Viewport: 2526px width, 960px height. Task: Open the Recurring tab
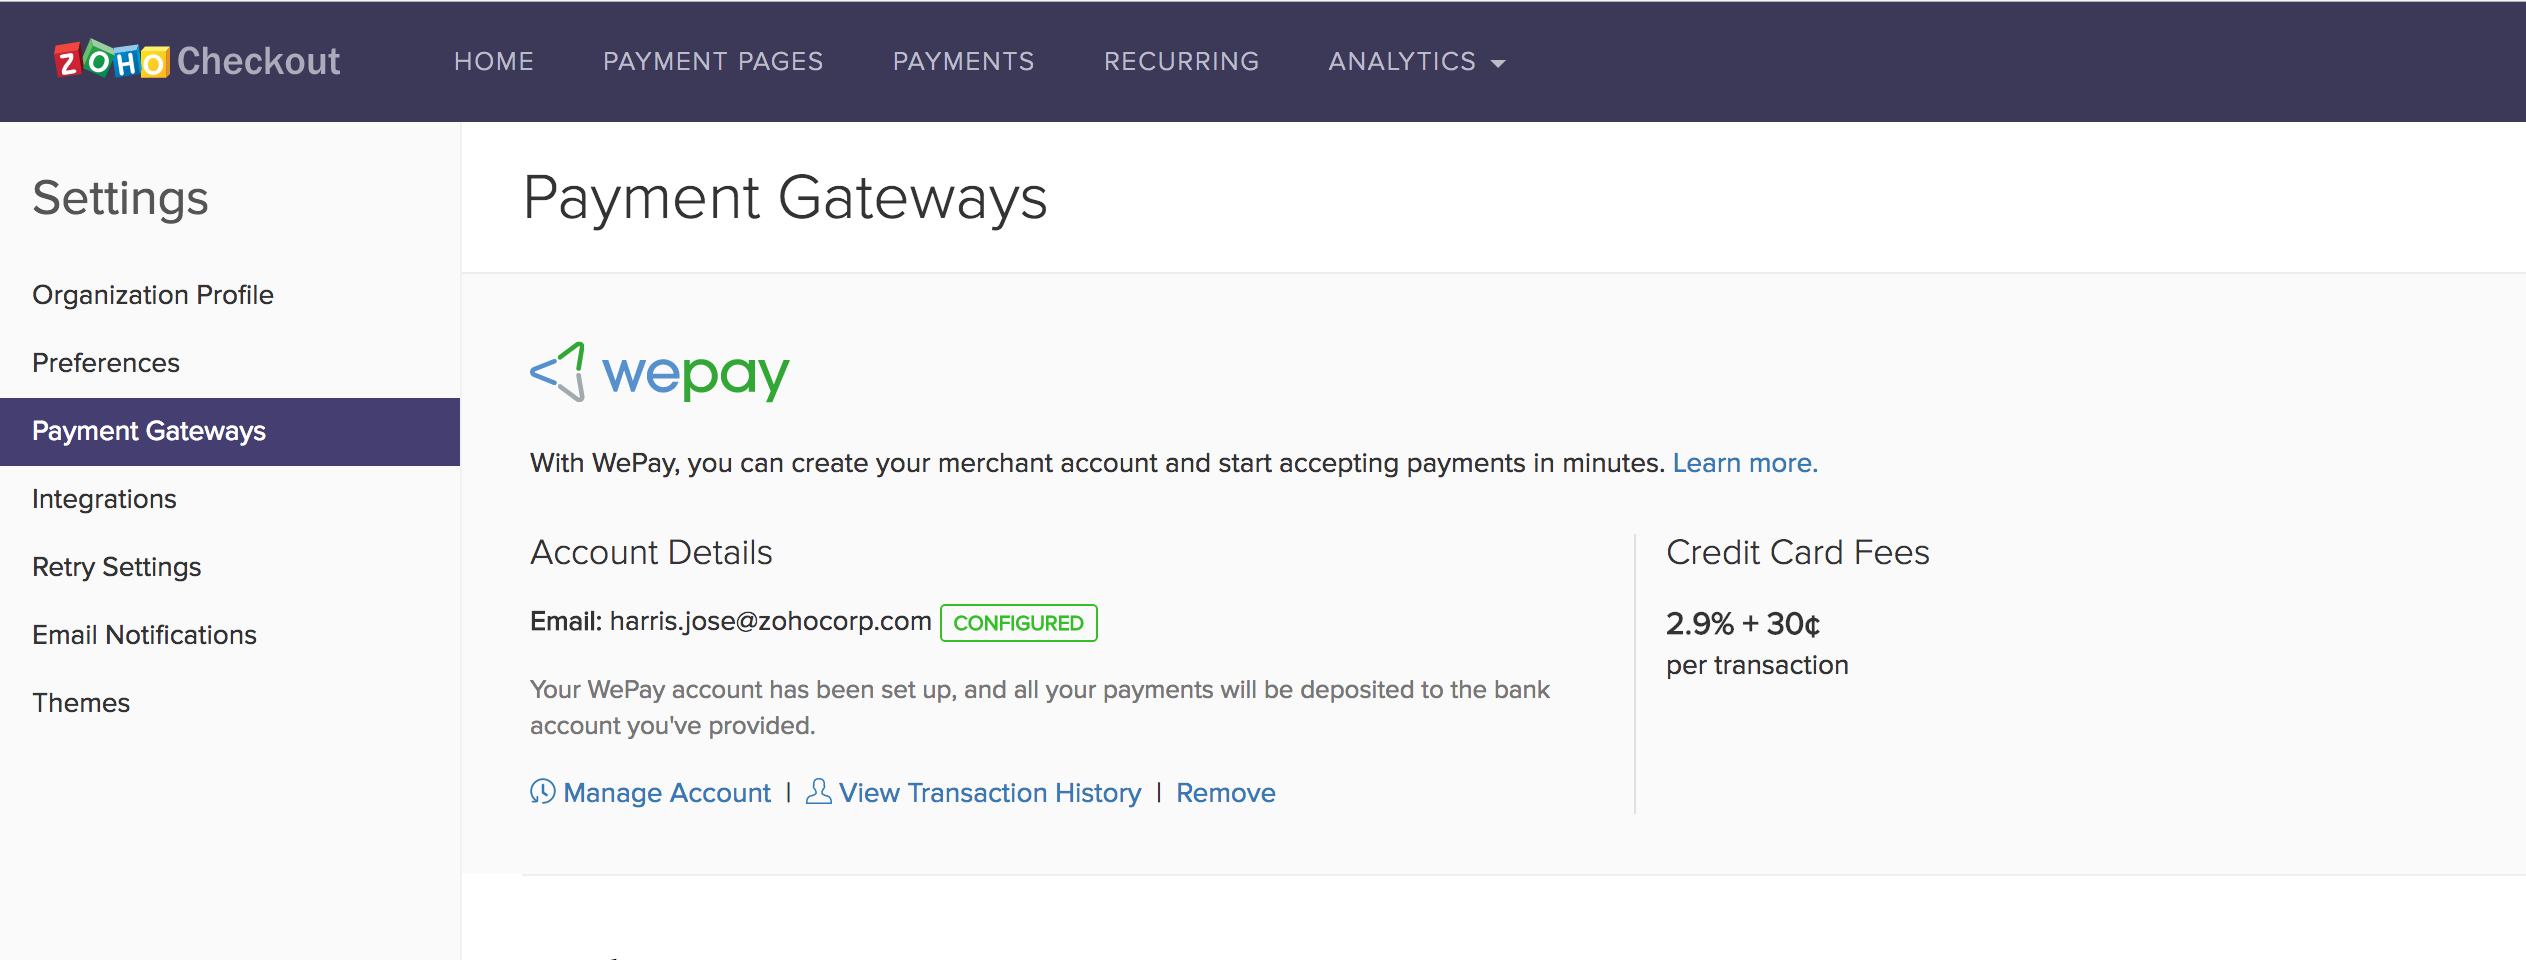click(1181, 61)
